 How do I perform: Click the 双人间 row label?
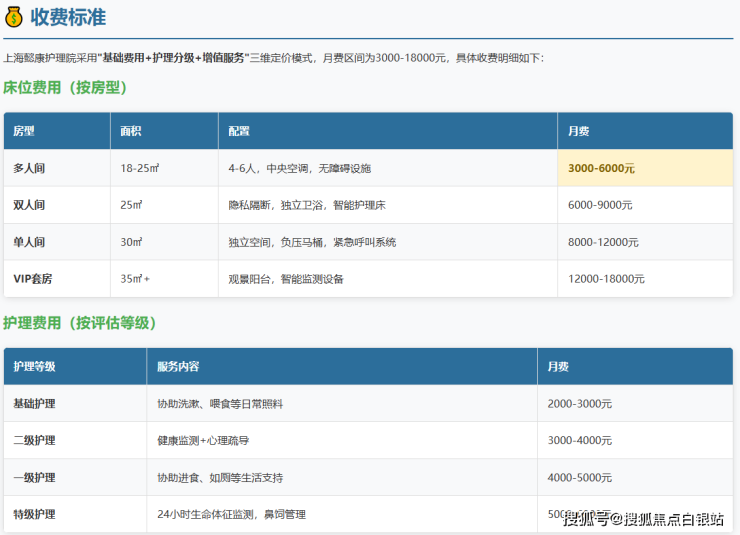click(29, 205)
